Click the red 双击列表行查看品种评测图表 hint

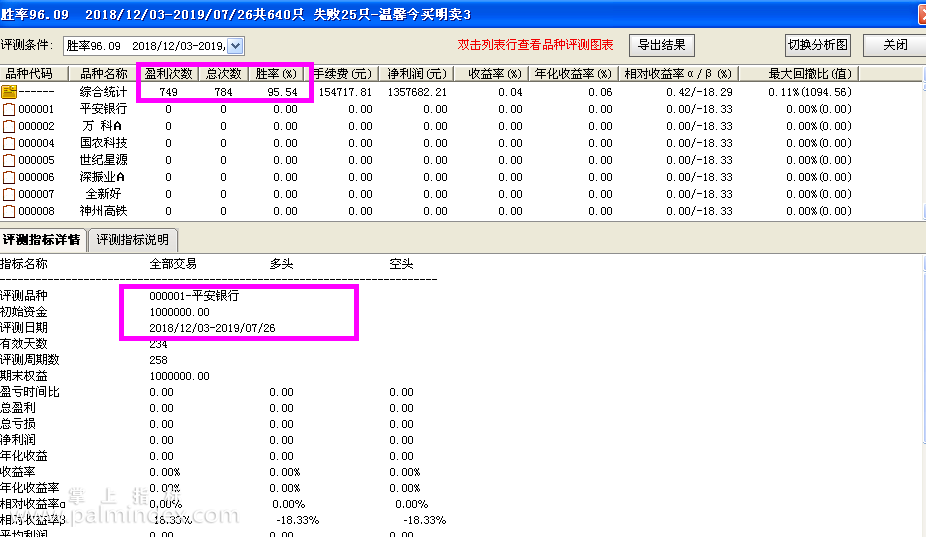(x=535, y=45)
